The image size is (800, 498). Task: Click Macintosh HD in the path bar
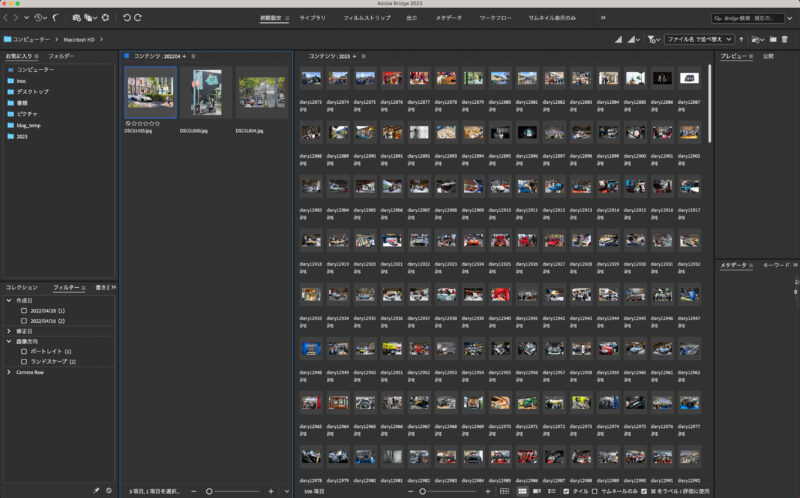(81, 39)
